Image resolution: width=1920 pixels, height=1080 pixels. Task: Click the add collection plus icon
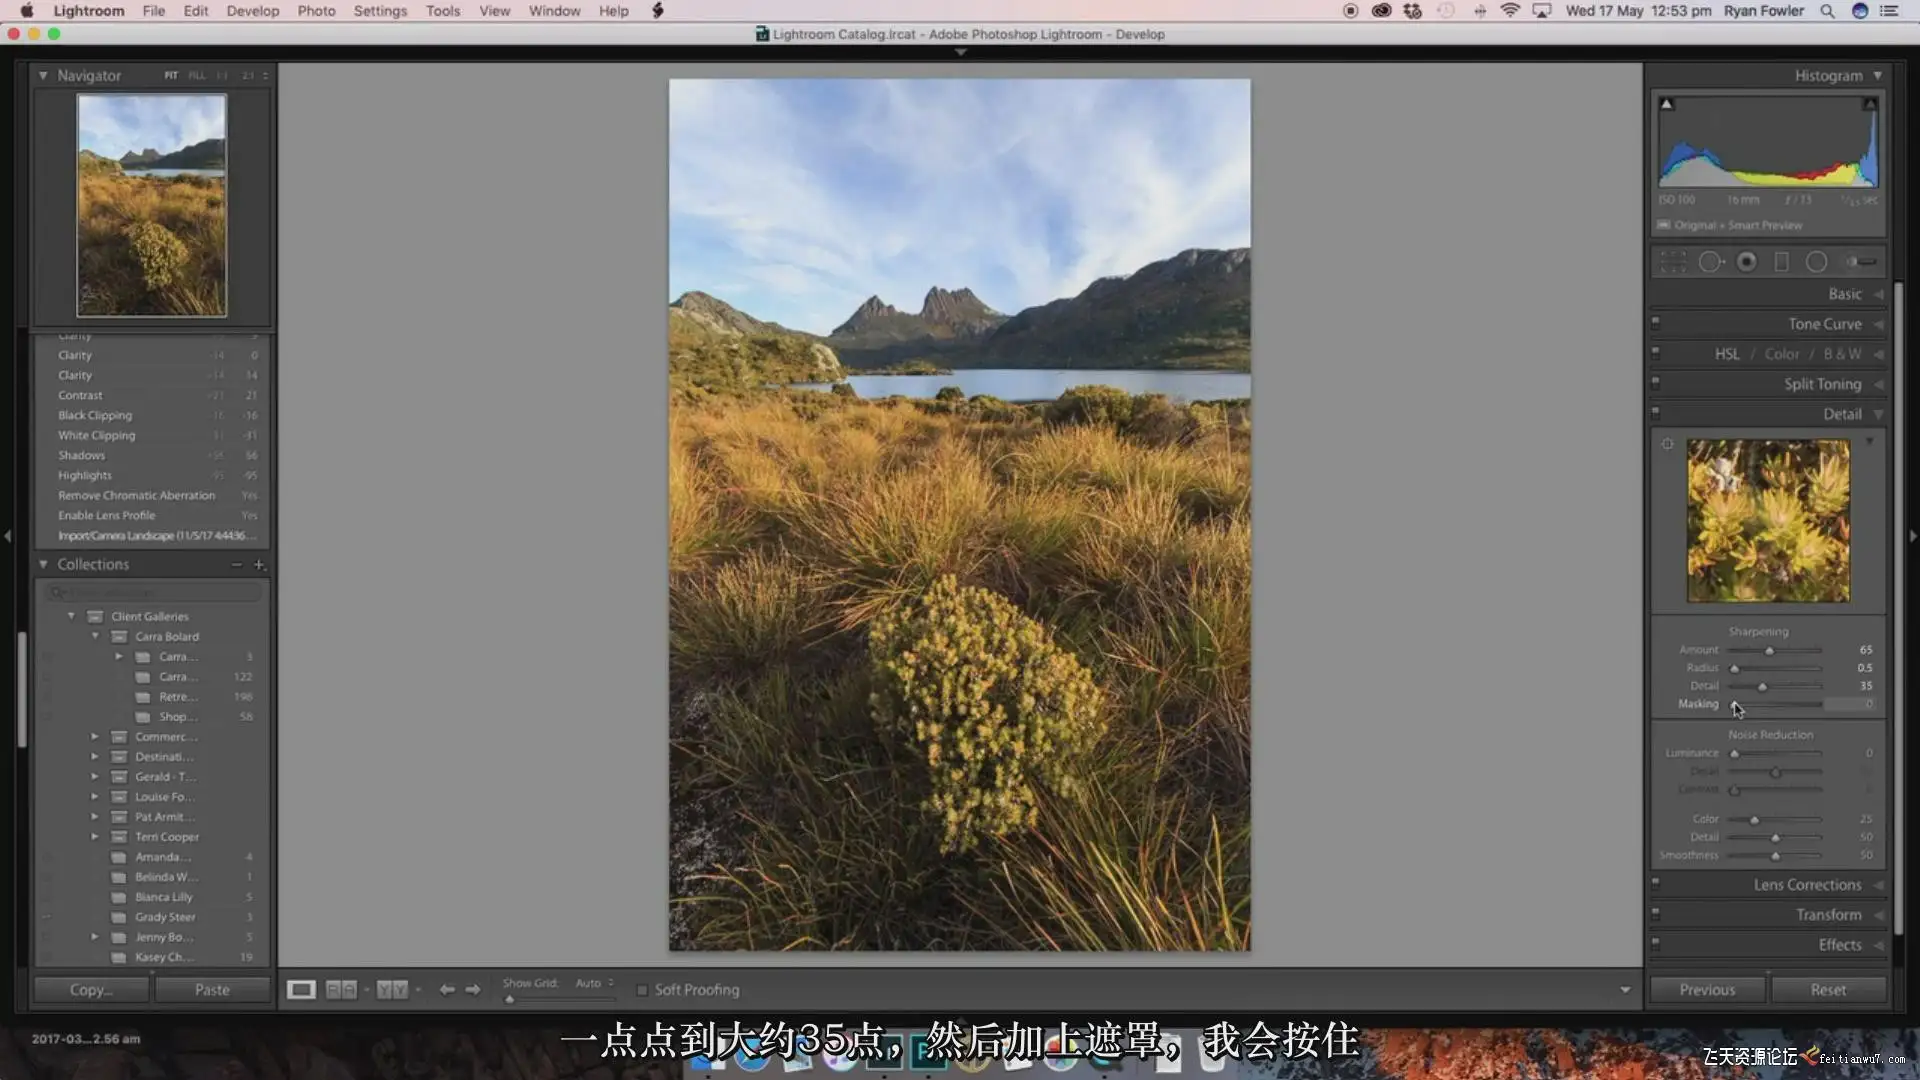(x=259, y=565)
